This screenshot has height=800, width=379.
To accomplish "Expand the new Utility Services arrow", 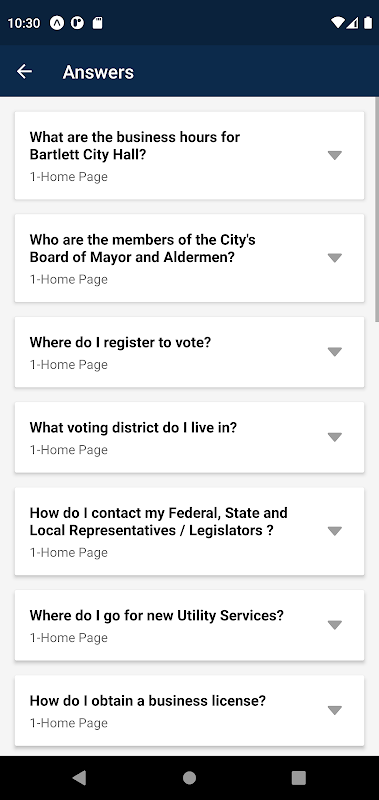I will (x=335, y=624).
